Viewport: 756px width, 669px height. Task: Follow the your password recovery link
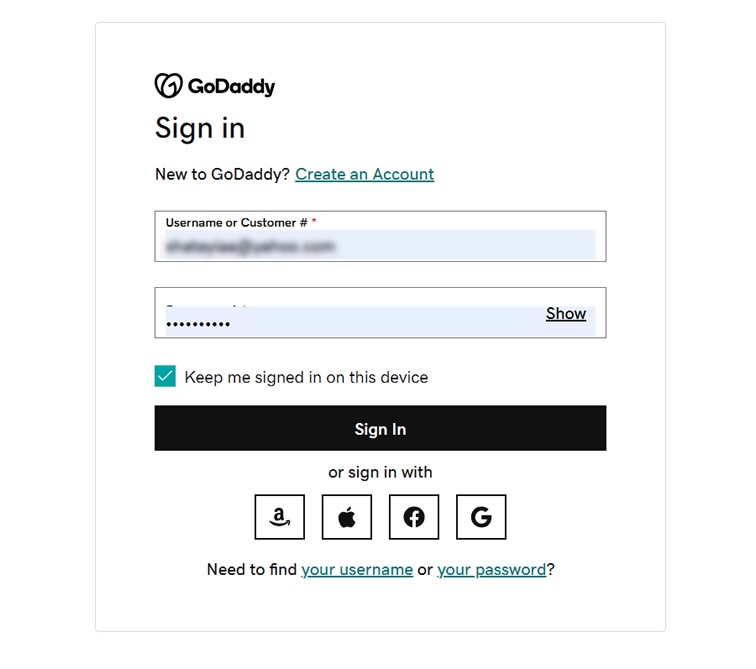(492, 570)
